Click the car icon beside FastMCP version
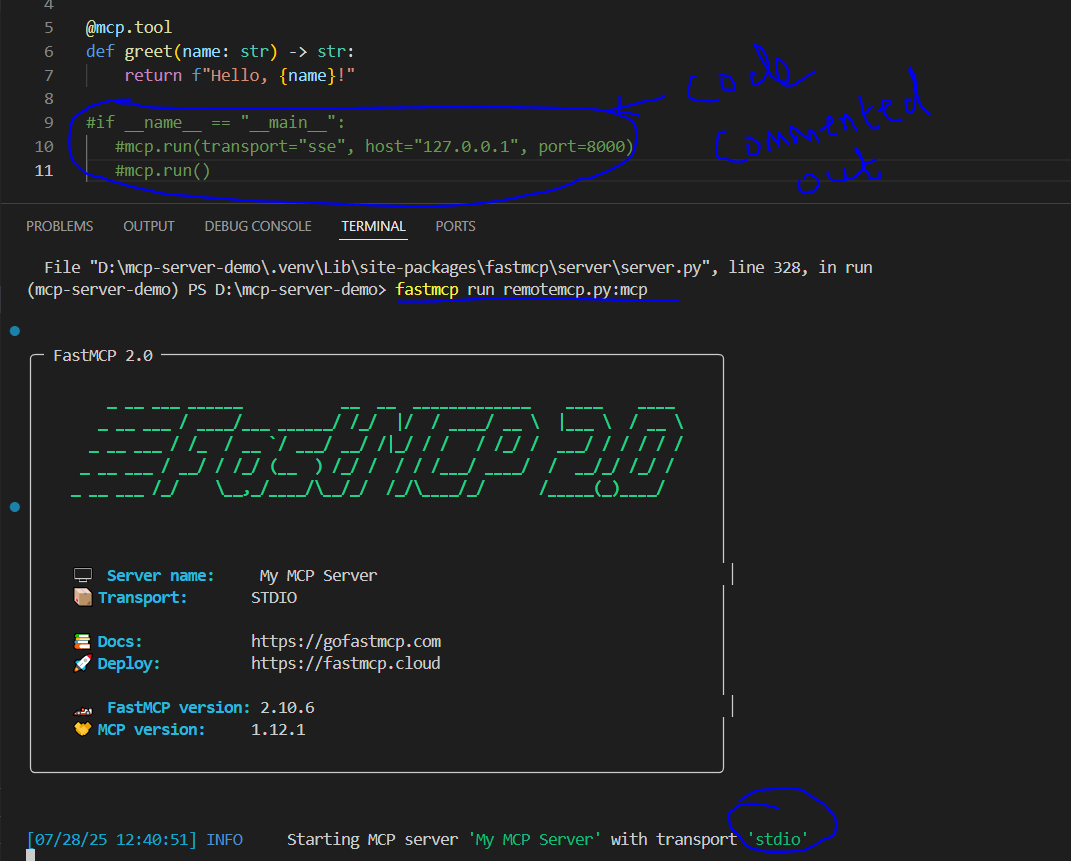This screenshot has width=1071, height=861. point(83,710)
